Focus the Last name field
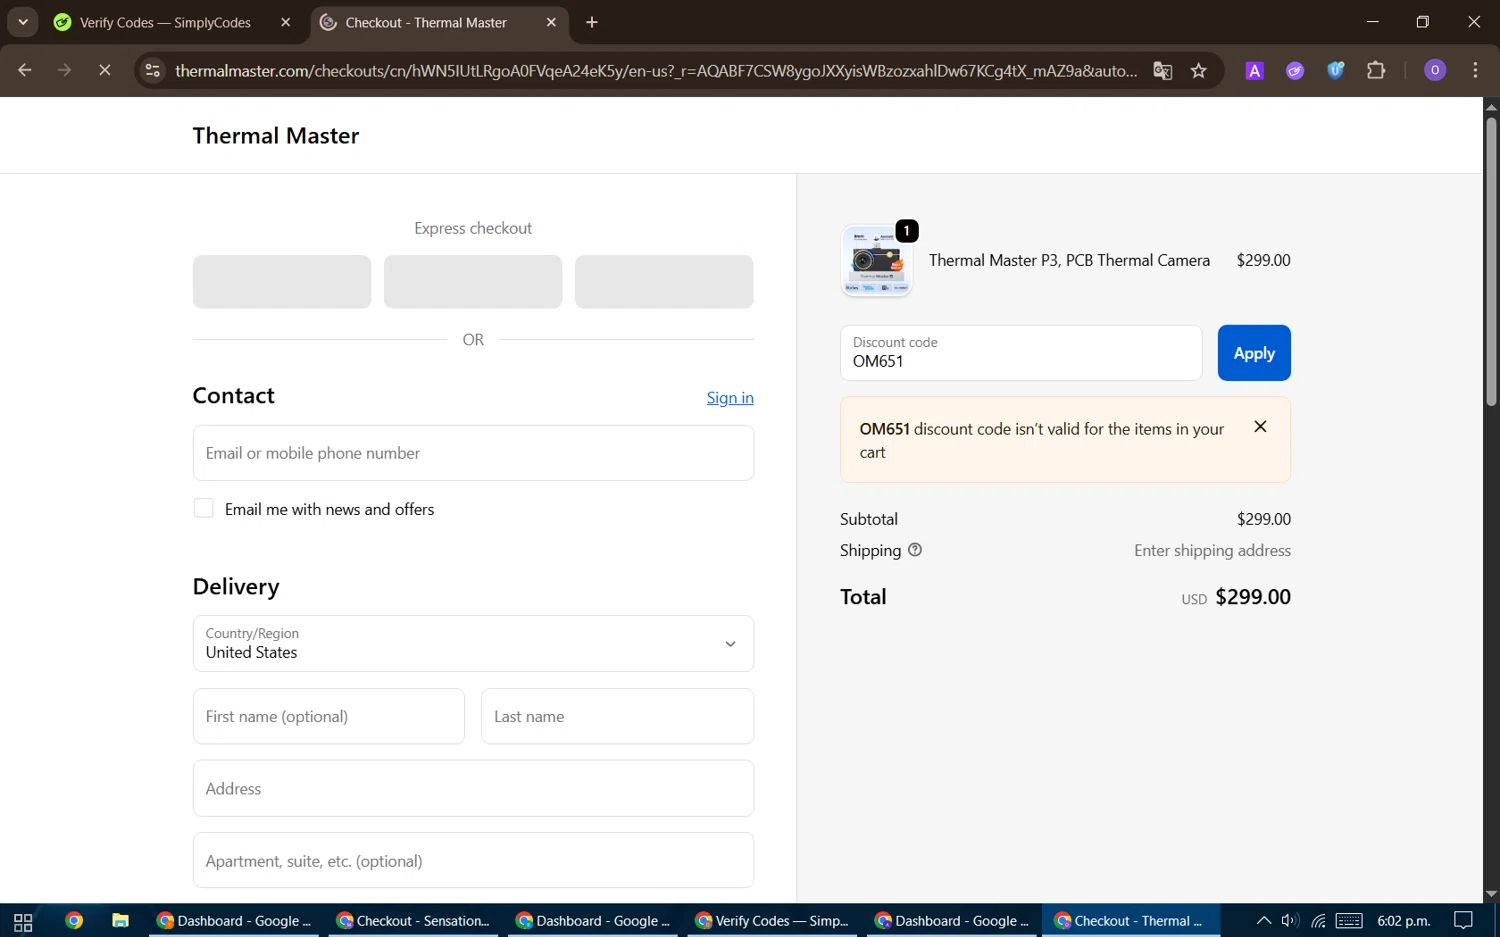 pos(617,716)
